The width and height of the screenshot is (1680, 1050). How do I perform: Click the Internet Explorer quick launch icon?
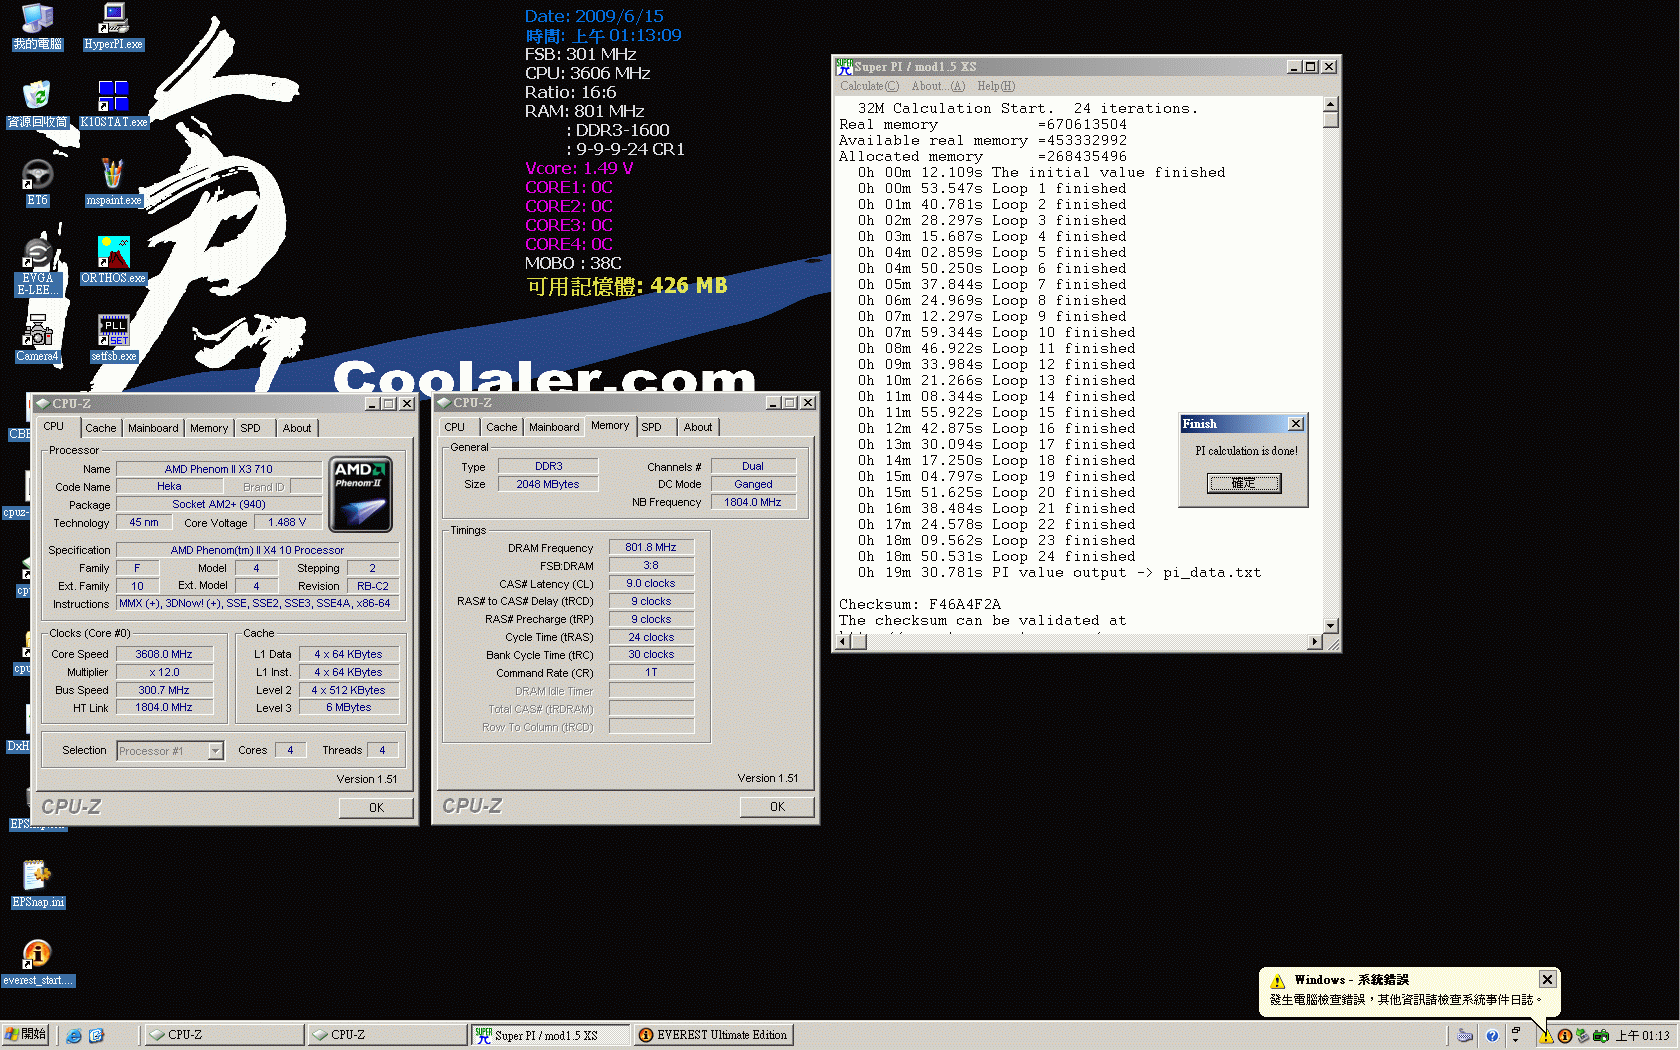click(x=74, y=1035)
